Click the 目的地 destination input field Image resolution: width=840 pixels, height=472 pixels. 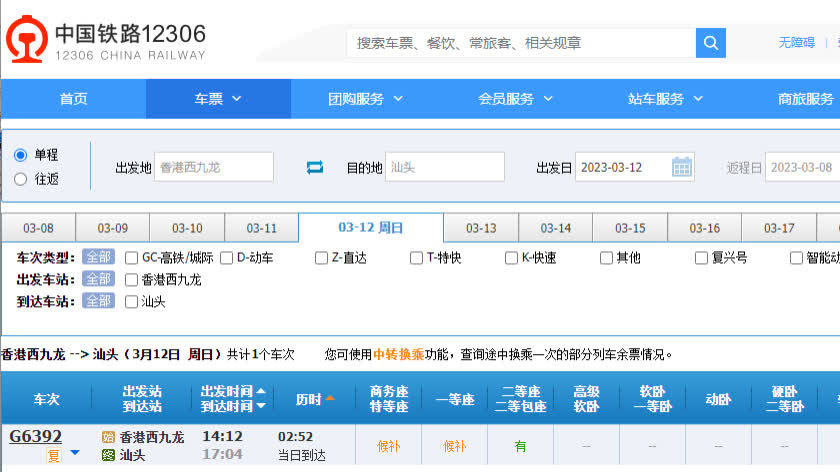(445, 167)
